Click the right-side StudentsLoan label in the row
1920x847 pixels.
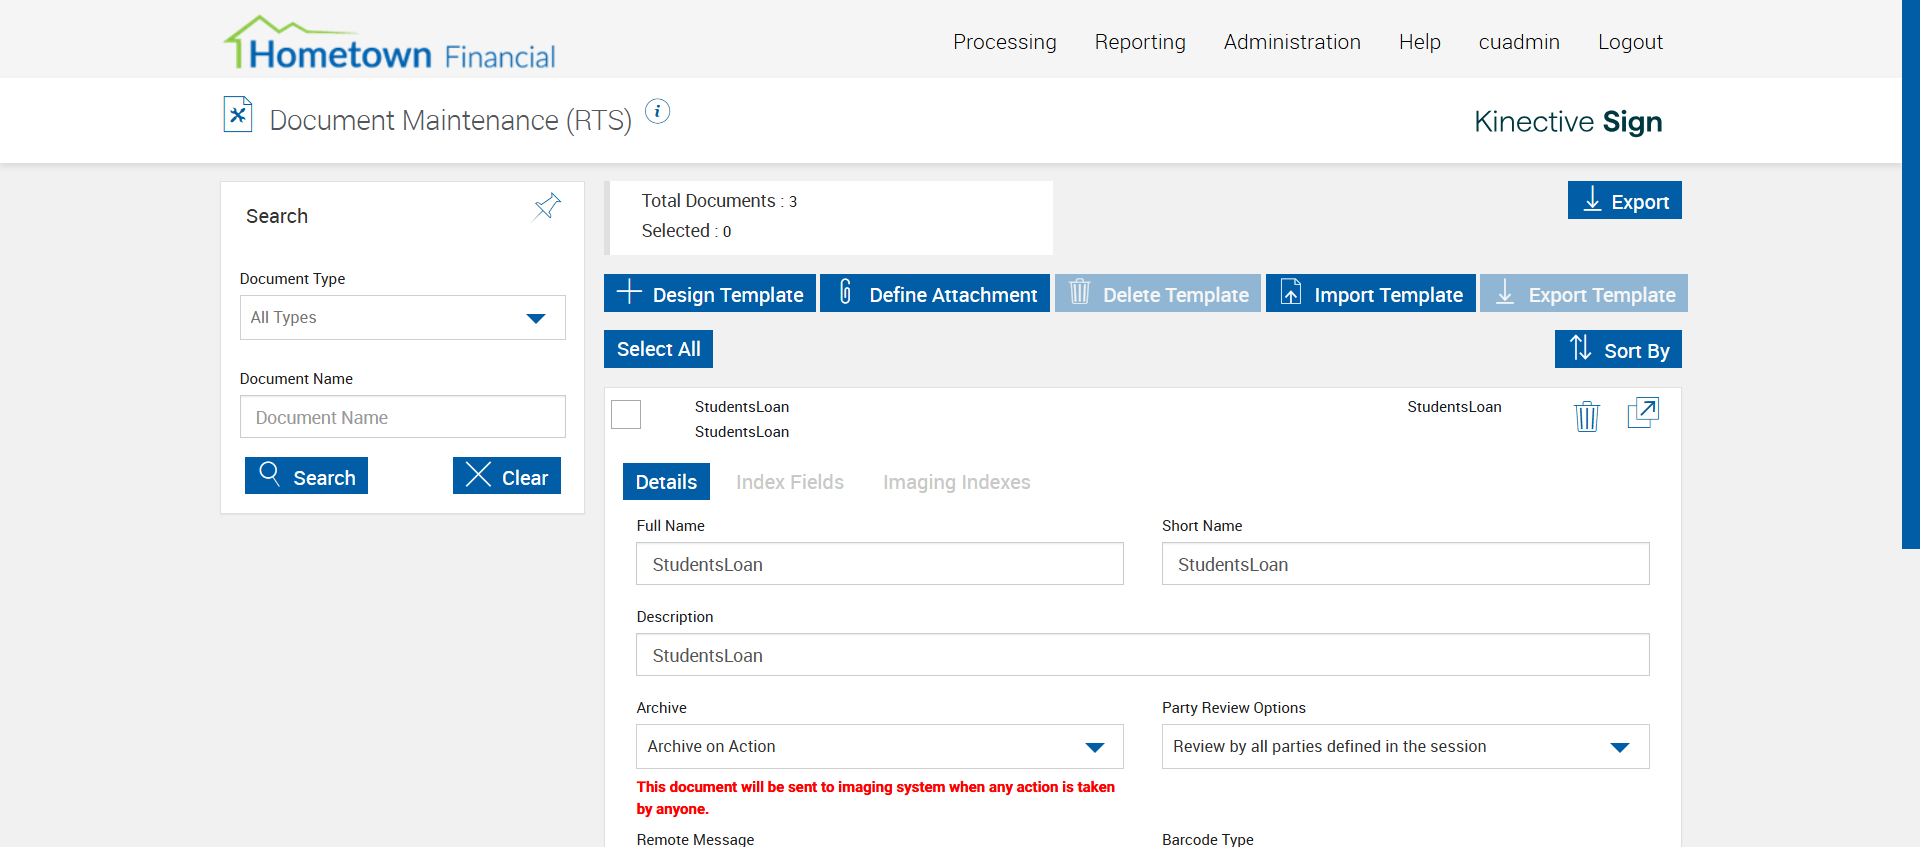(1454, 407)
